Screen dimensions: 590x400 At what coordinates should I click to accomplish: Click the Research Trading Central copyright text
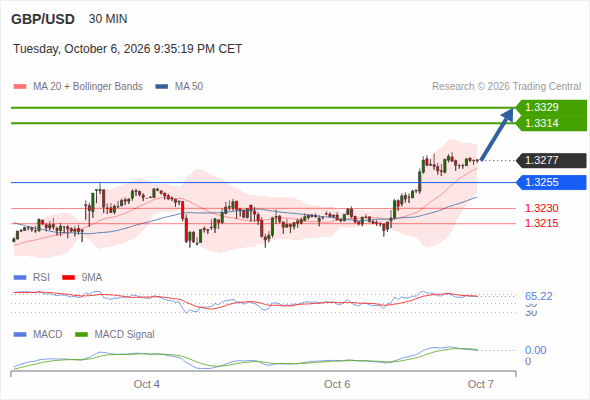pos(506,87)
